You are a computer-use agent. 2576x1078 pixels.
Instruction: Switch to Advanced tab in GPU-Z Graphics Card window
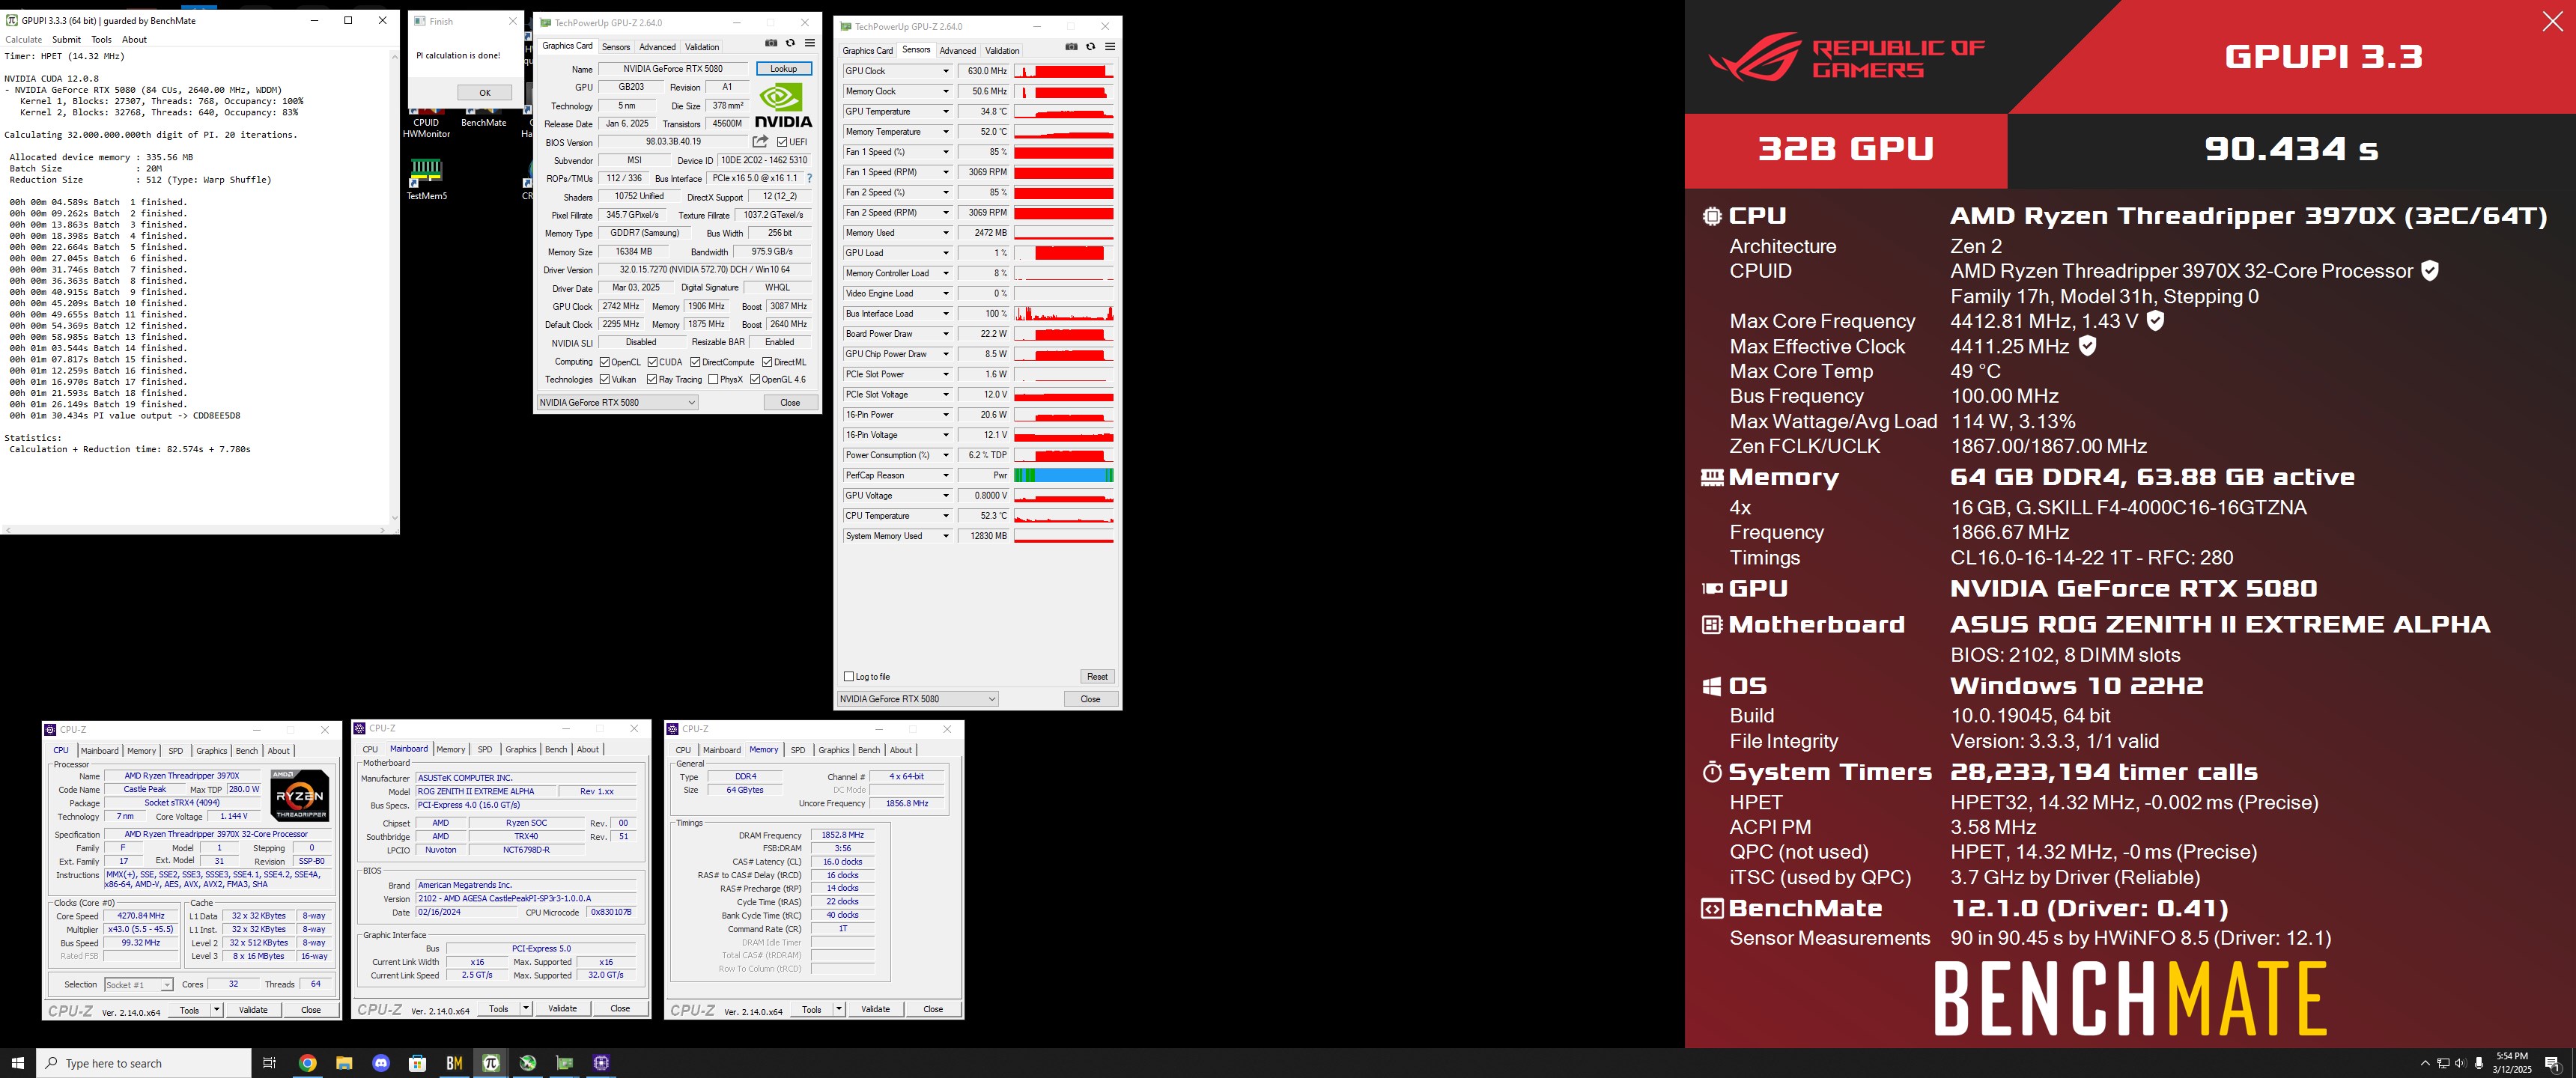tap(657, 47)
